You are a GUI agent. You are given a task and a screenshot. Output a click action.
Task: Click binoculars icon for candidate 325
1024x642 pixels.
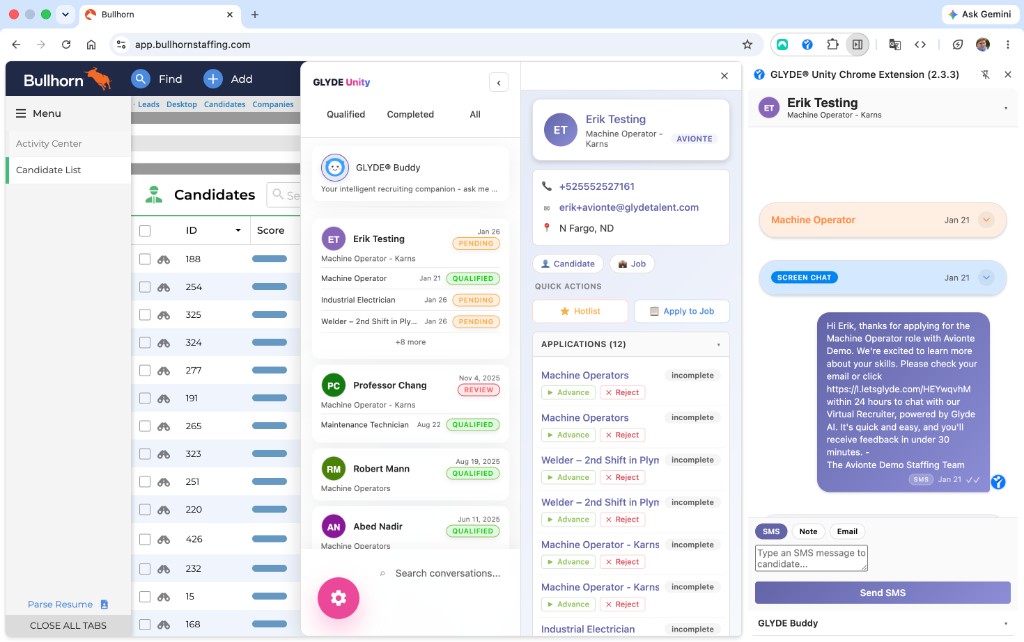tap(164, 315)
